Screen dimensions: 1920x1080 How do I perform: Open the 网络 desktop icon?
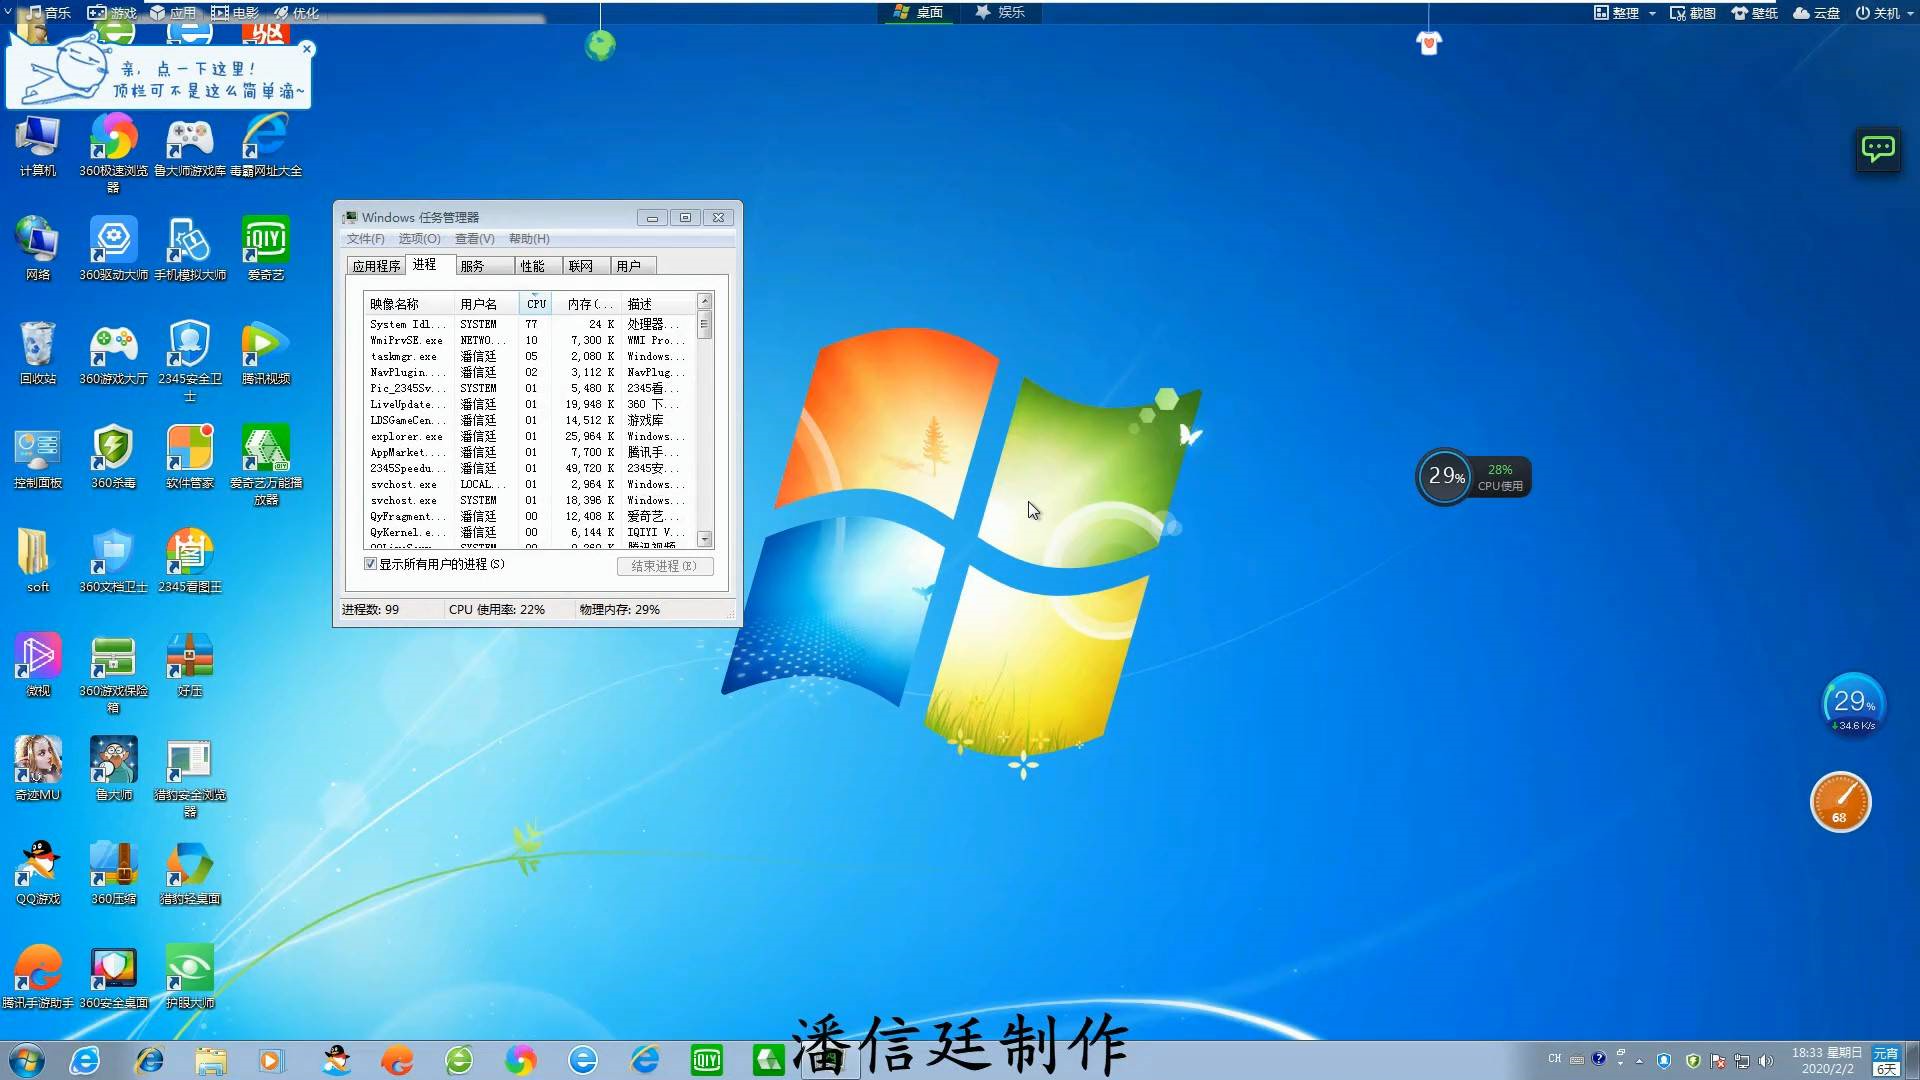[x=38, y=249]
